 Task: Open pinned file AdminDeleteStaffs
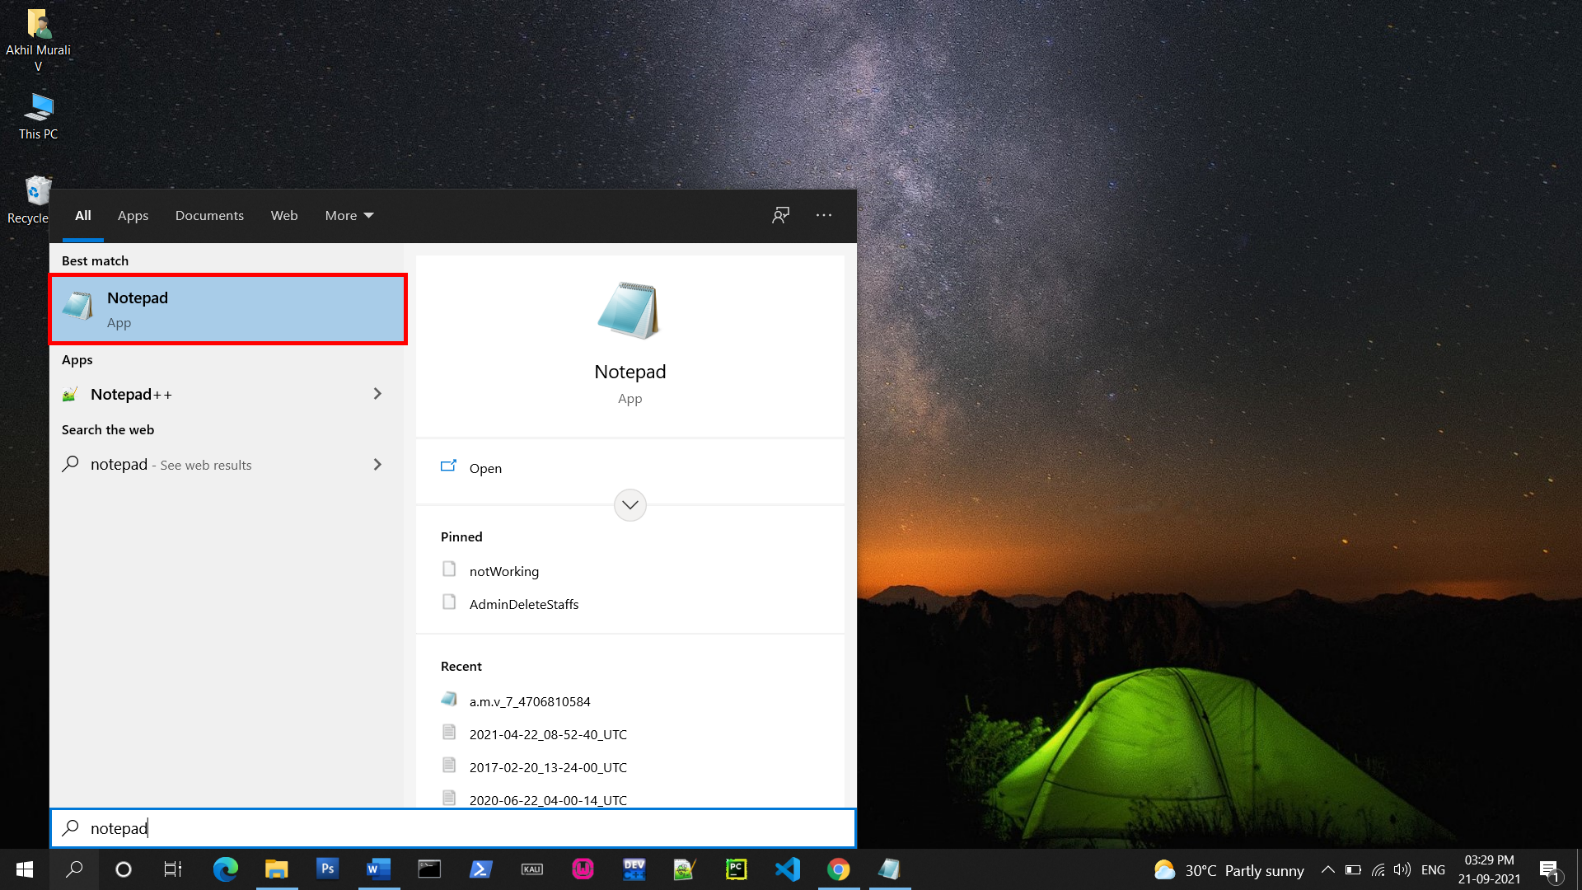[524, 604]
